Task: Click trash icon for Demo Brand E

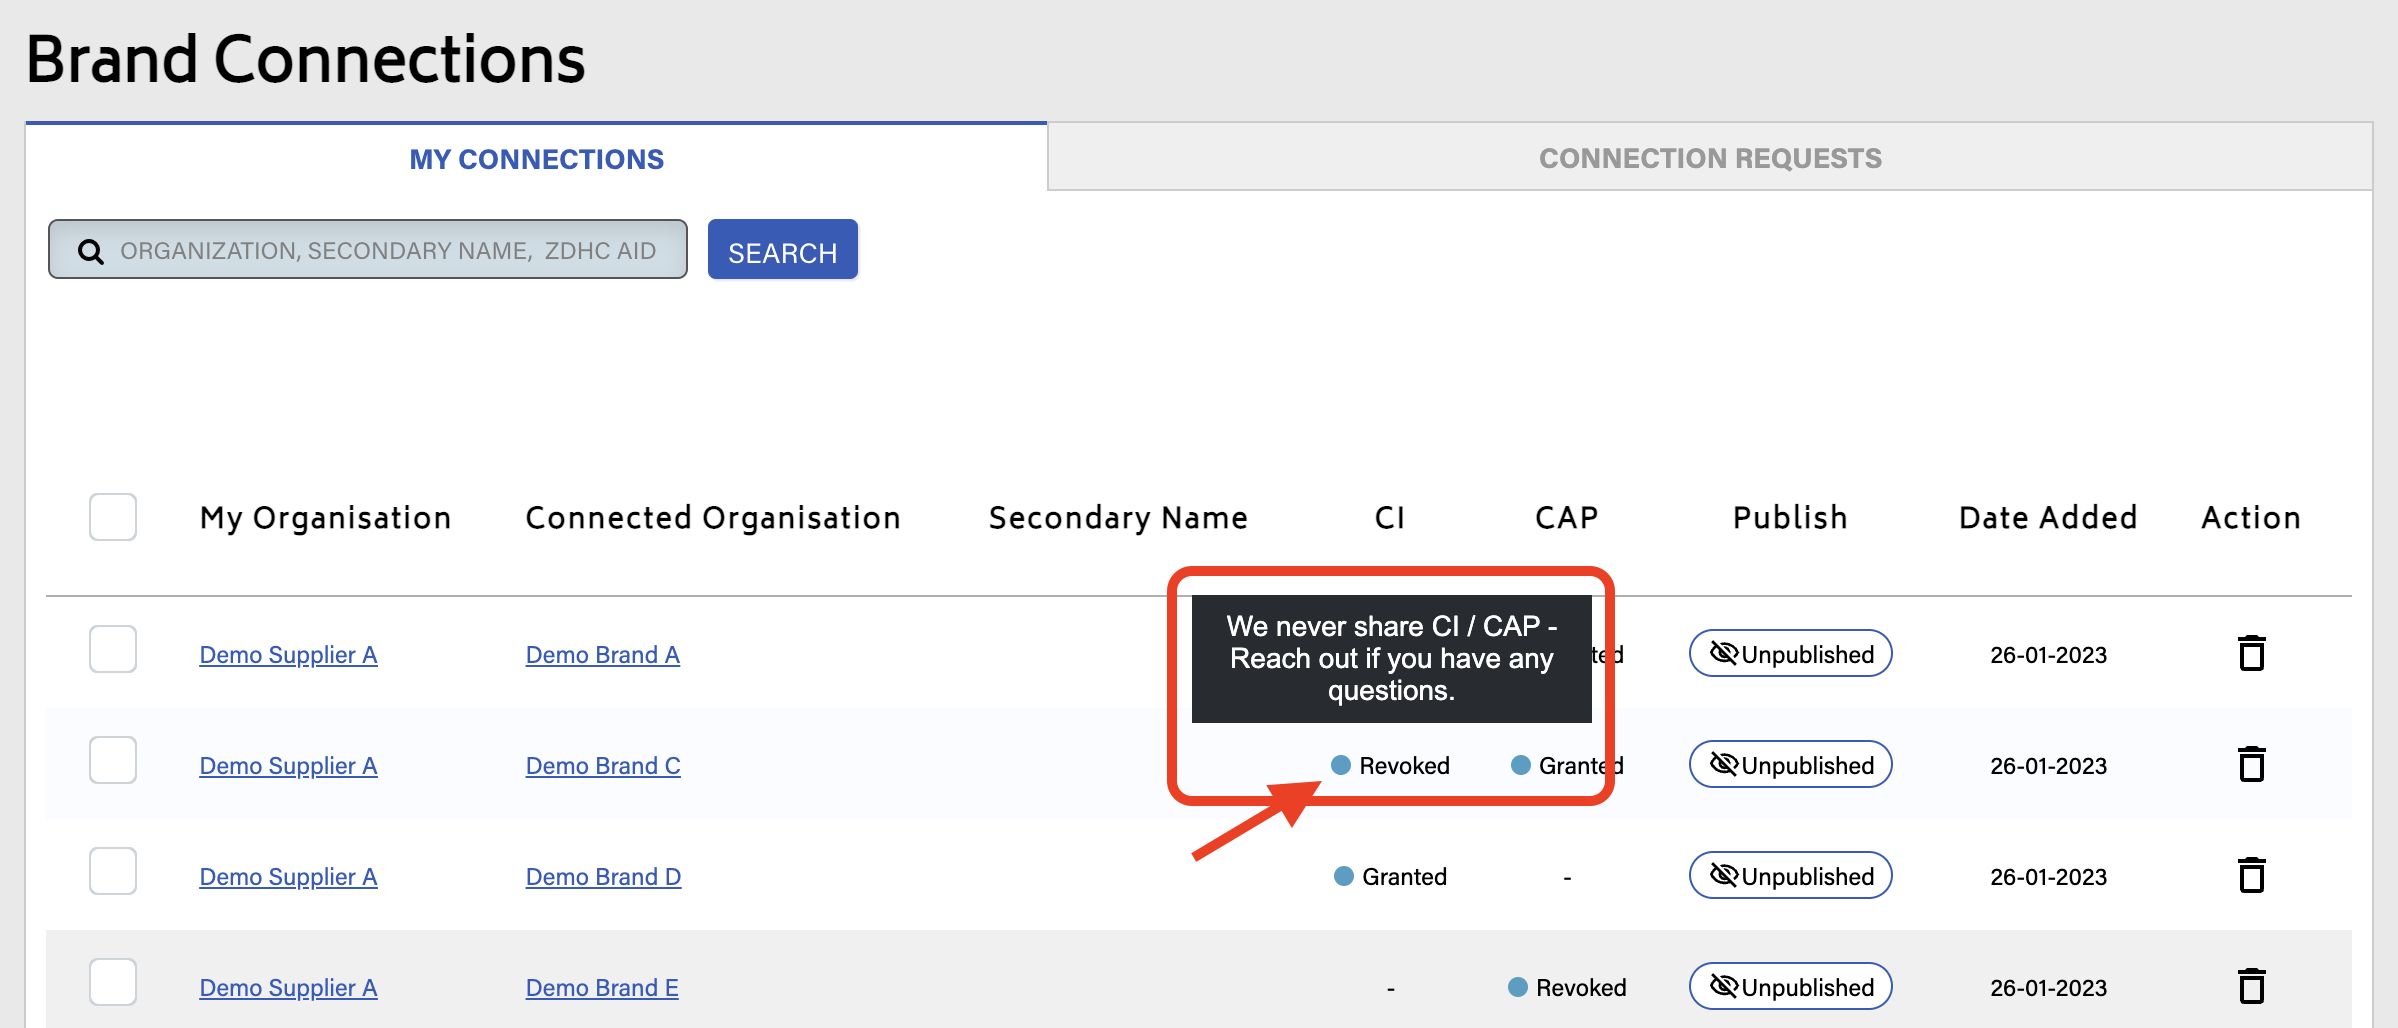Action: (2251, 987)
